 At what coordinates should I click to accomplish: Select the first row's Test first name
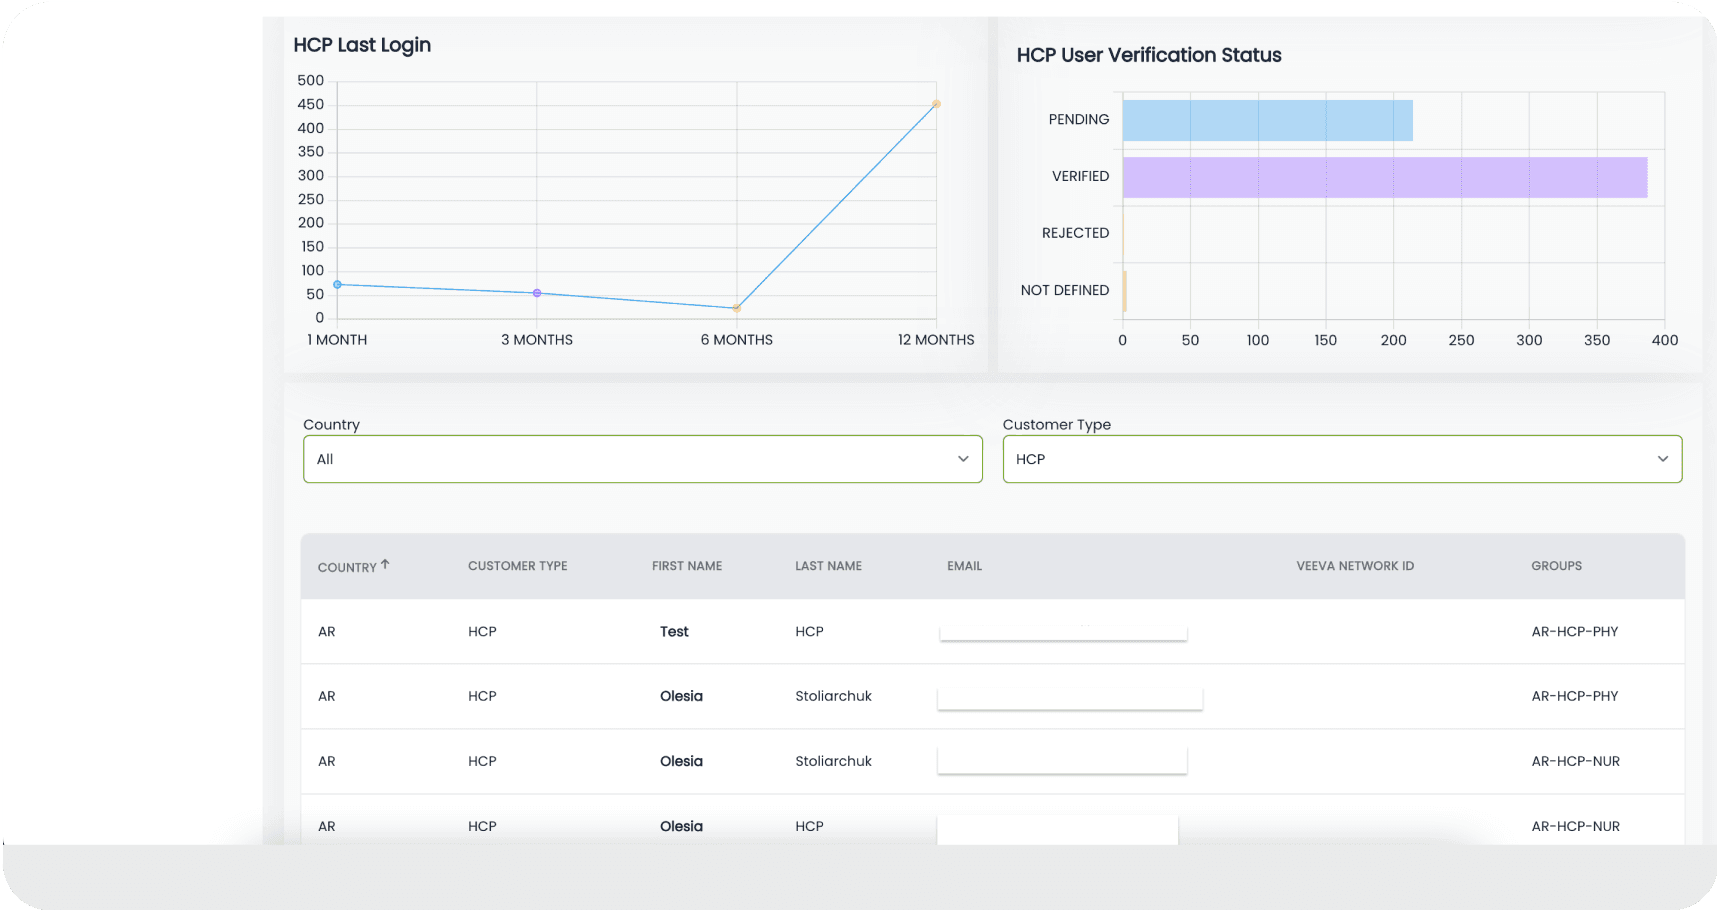(x=674, y=632)
